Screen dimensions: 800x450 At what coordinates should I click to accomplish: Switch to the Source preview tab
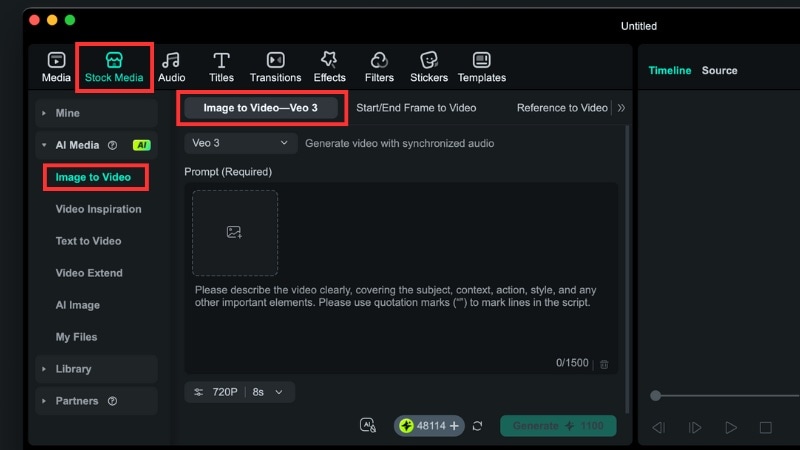coord(719,70)
